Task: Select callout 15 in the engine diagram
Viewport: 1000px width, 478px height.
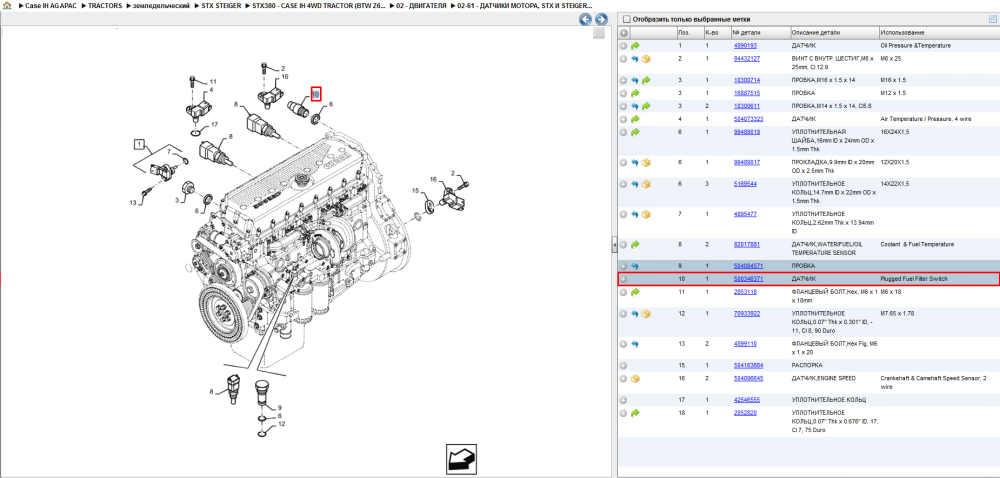Action: (415, 191)
